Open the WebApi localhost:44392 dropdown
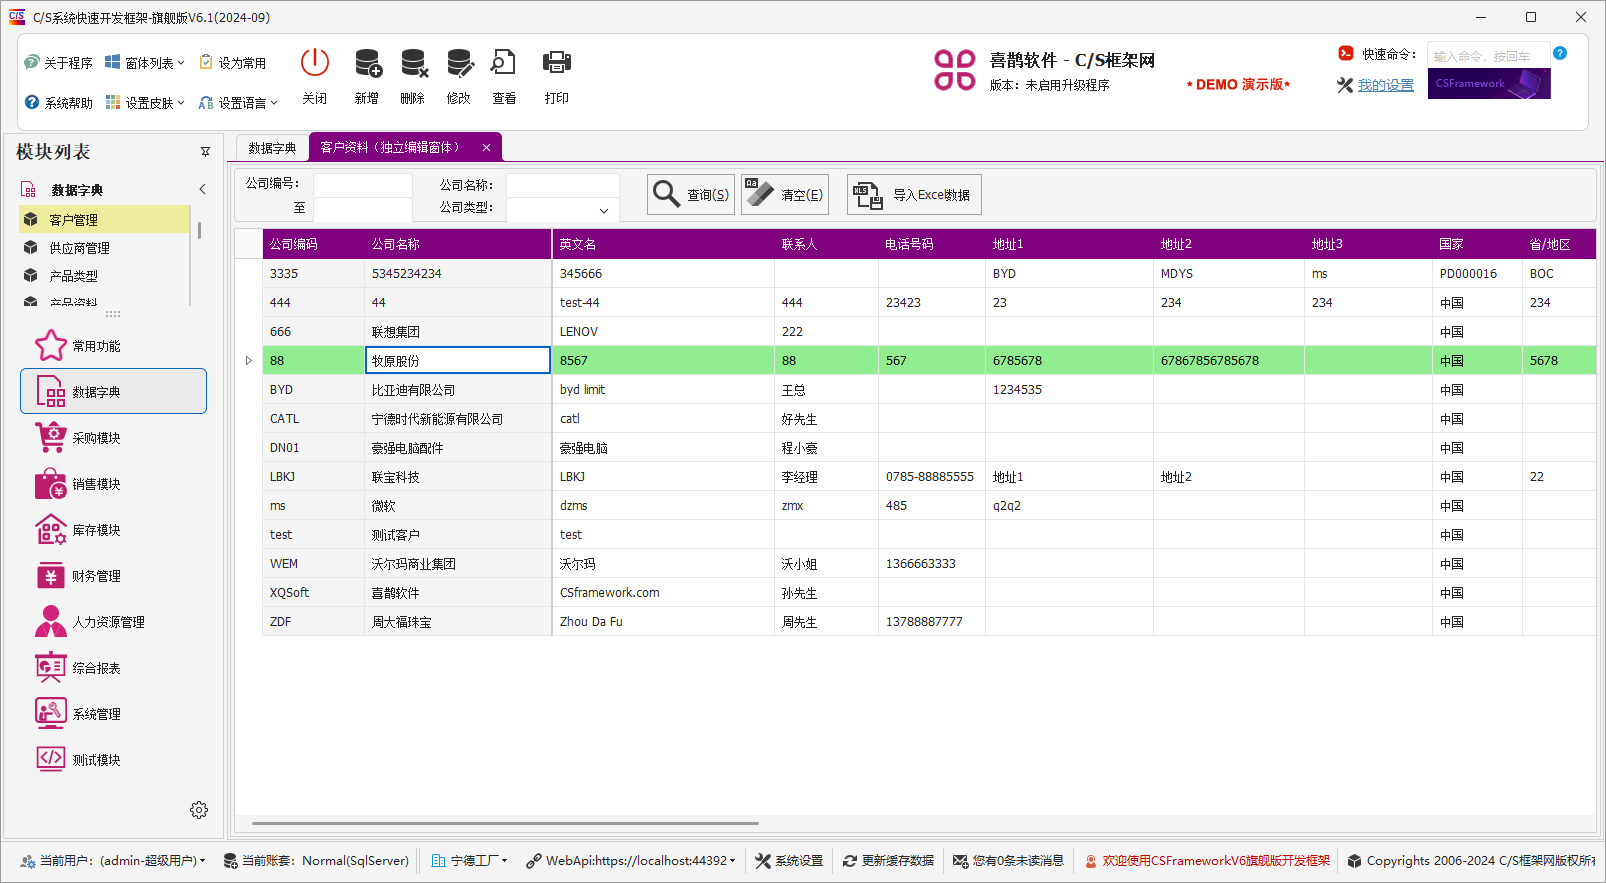Screen dimensions: 1606x883 click(x=631, y=860)
